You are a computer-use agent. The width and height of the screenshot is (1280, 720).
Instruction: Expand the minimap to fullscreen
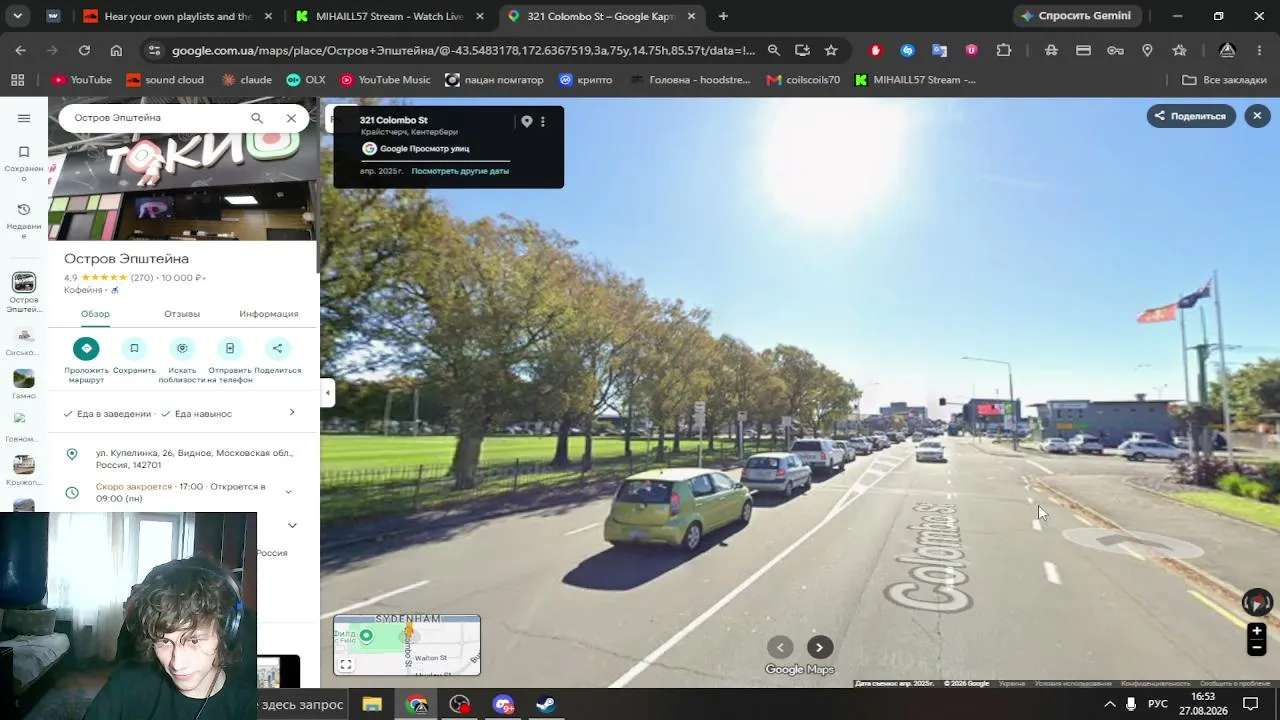346,664
